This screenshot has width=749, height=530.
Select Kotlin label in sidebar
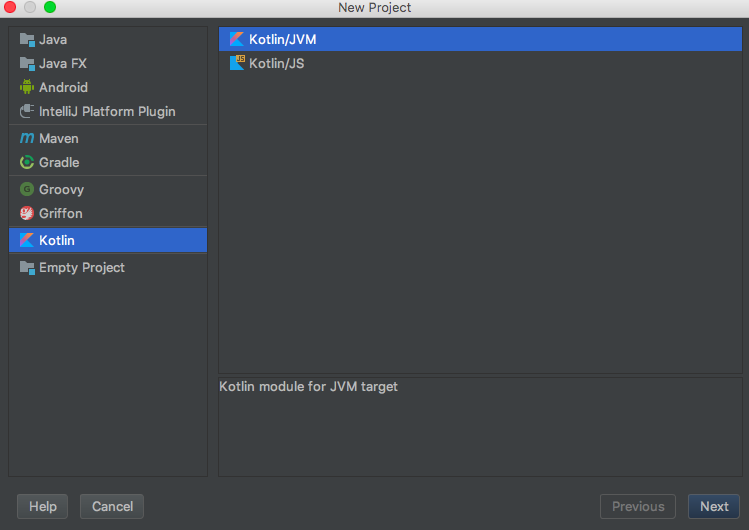click(57, 240)
